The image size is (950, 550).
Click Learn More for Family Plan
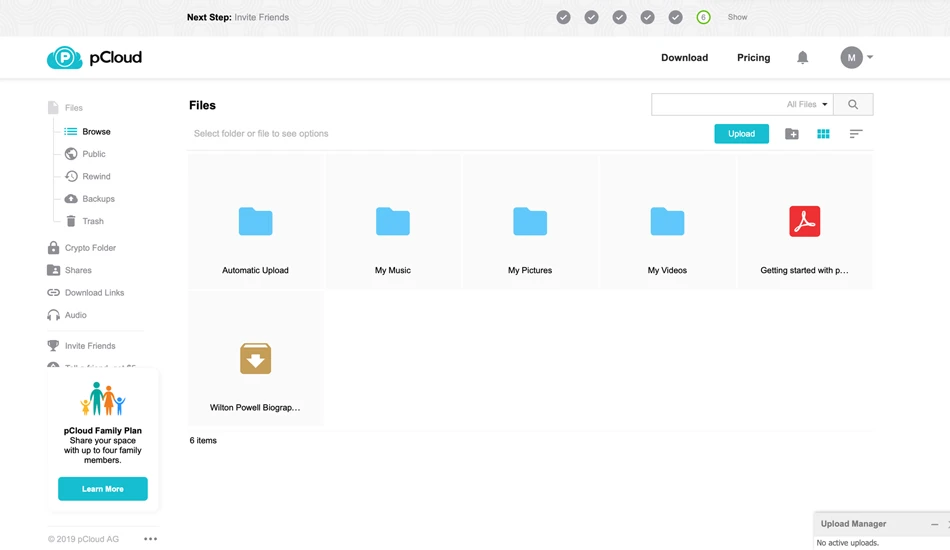tap(102, 489)
